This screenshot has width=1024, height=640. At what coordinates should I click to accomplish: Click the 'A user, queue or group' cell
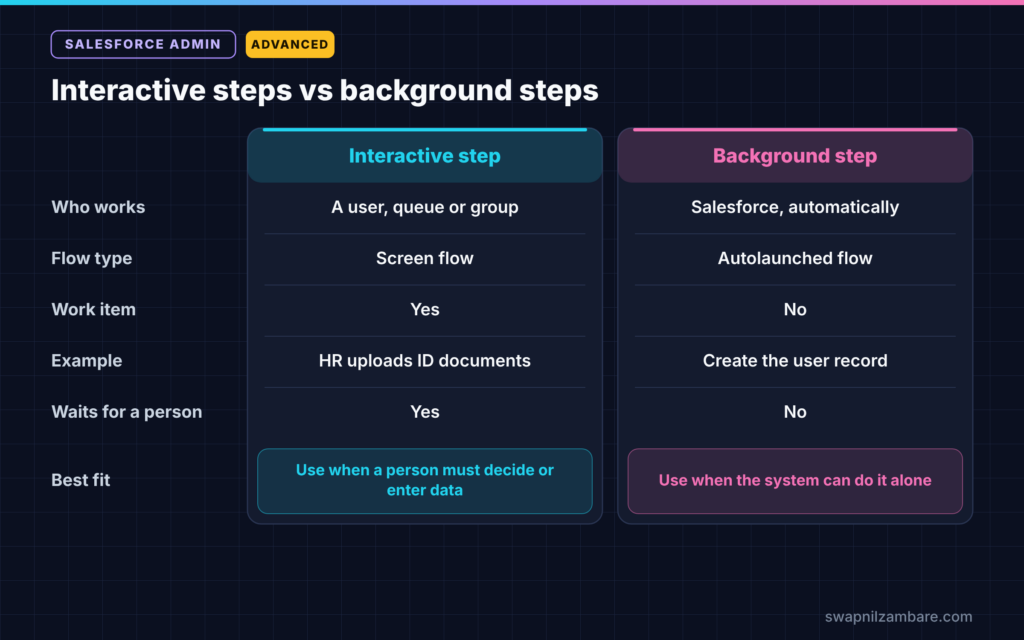coord(424,207)
